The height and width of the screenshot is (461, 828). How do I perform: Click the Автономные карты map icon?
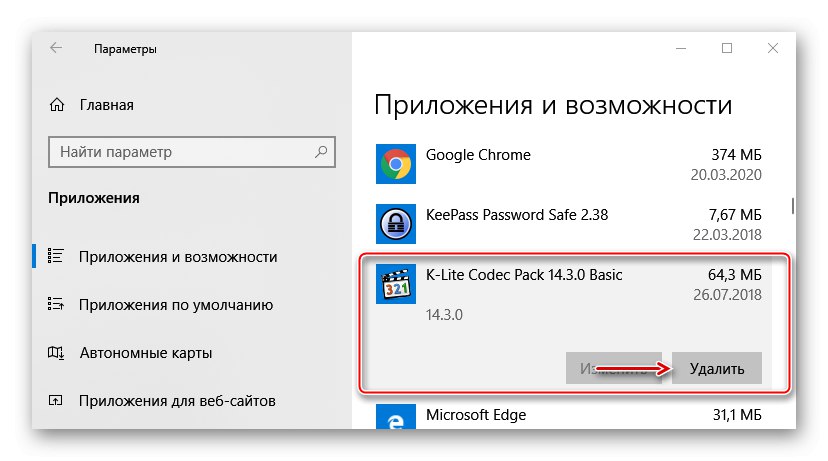pos(57,353)
